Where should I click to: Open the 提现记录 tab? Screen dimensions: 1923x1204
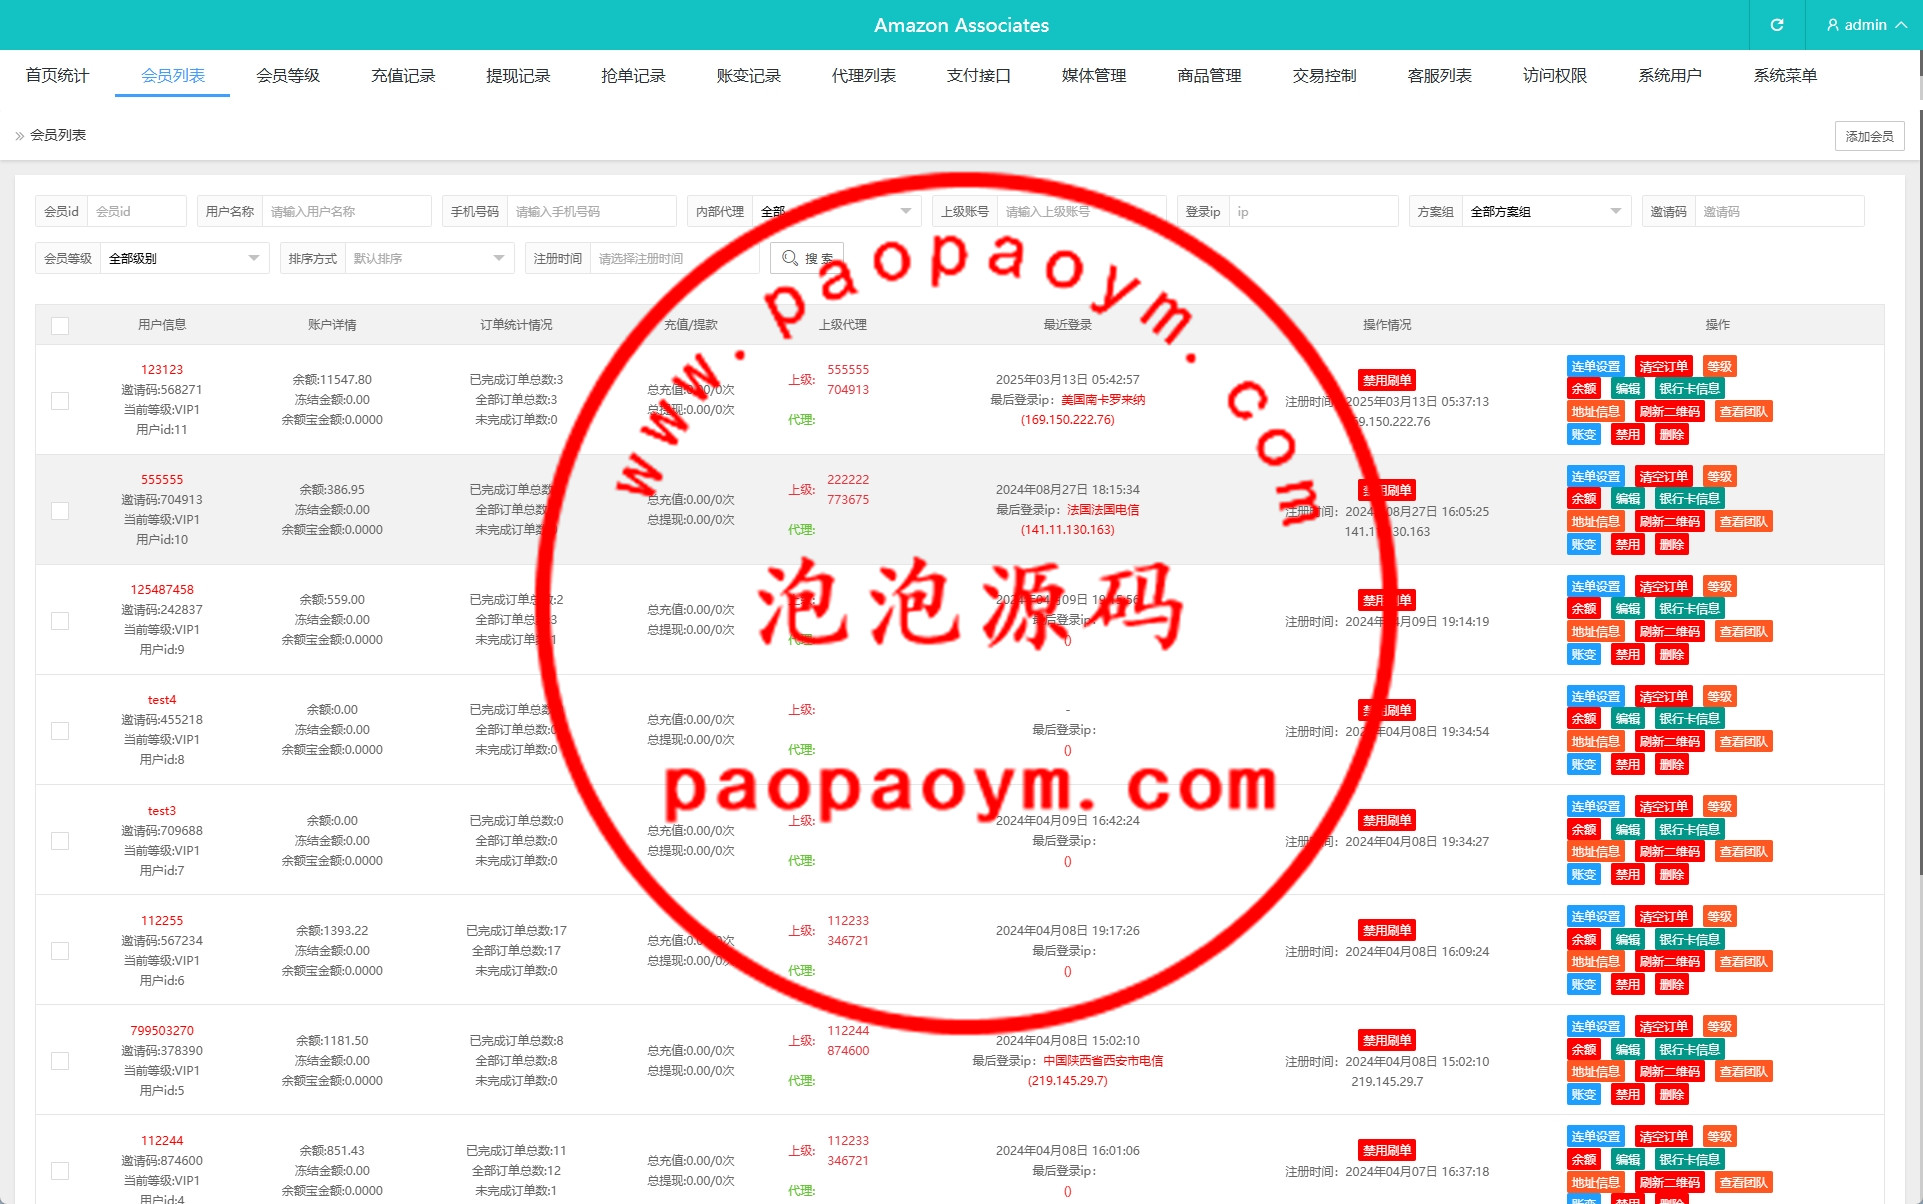click(x=518, y=75)
